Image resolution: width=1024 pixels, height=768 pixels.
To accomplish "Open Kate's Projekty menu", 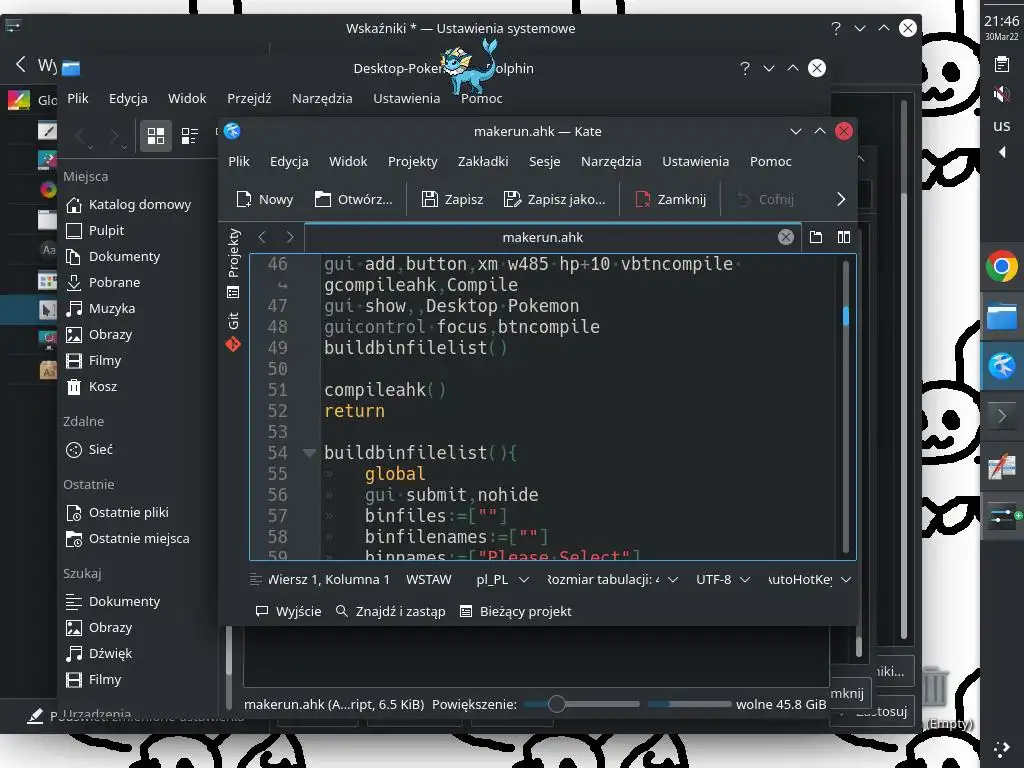I will [x=412, y=161].
